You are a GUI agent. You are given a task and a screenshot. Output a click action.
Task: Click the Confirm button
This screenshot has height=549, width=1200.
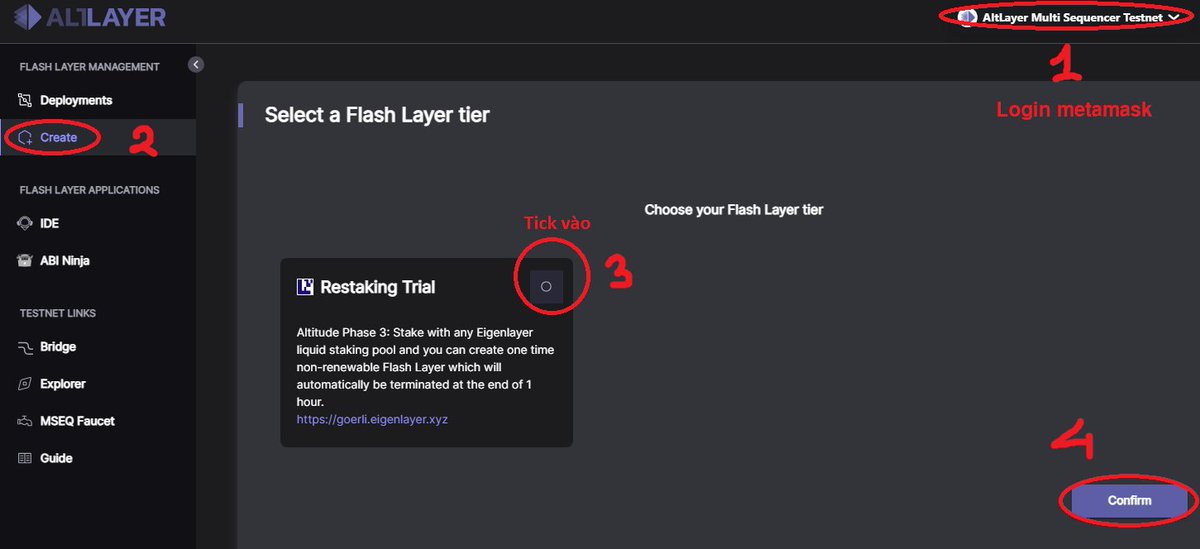pyautogui.click(x=1130, y=500)
